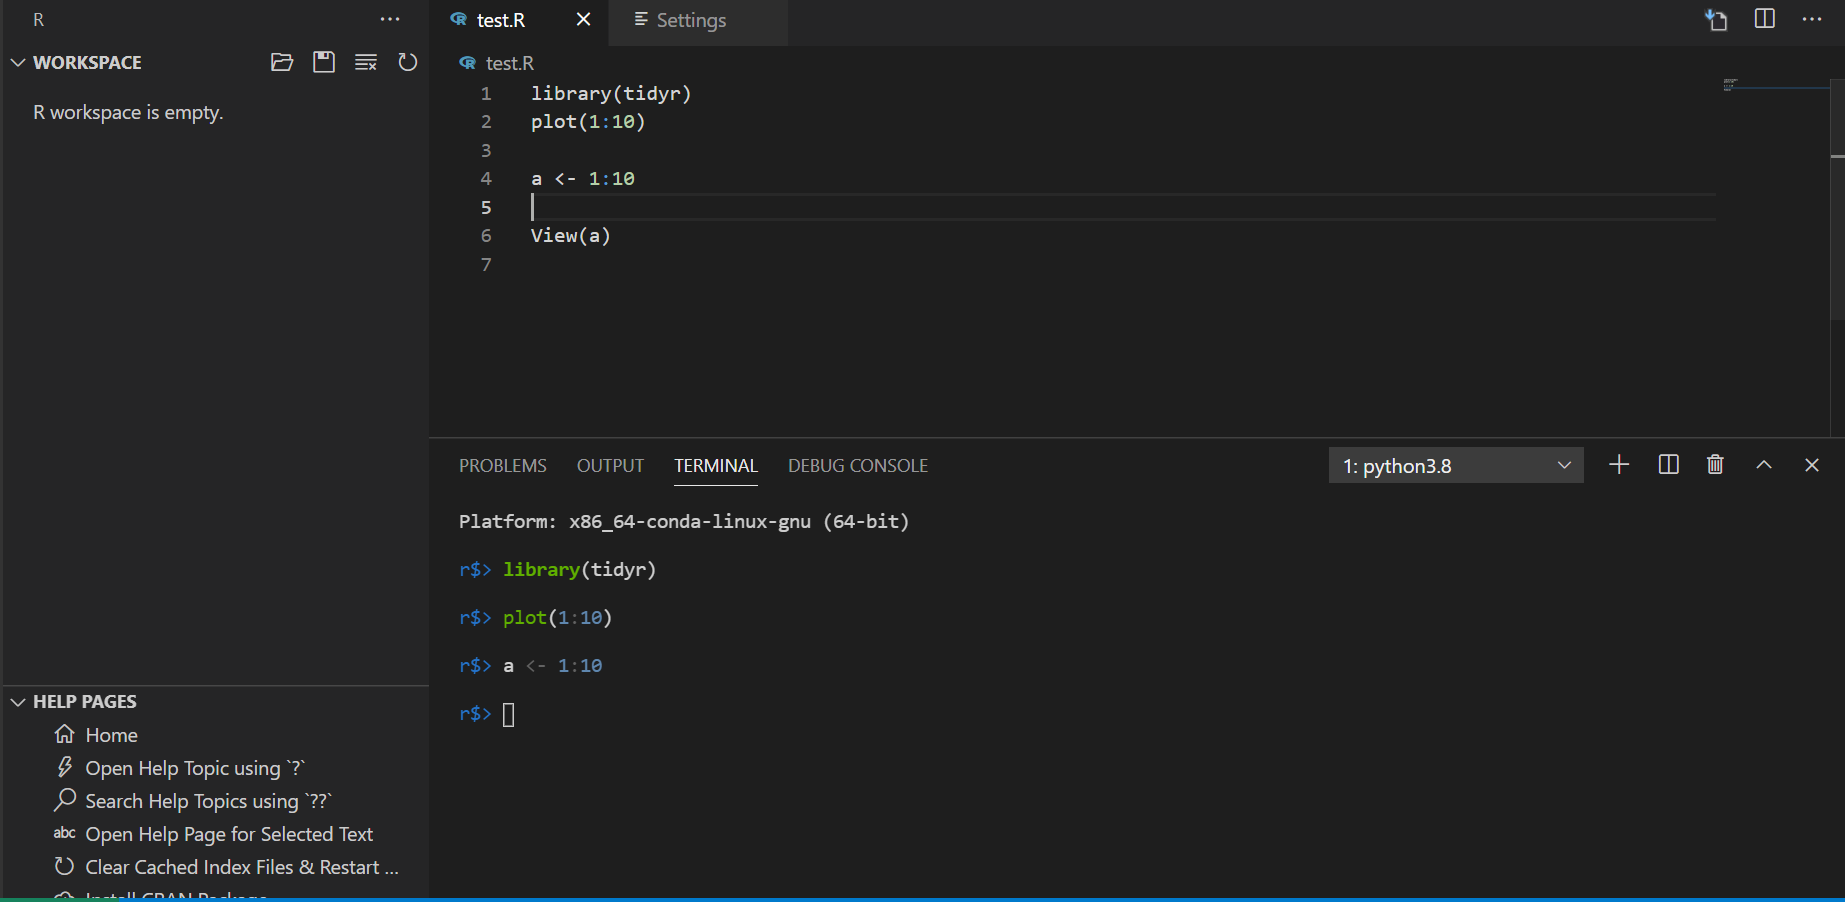
Task: Click plot(1:10) in terminal output
Action: pos(557,617)
